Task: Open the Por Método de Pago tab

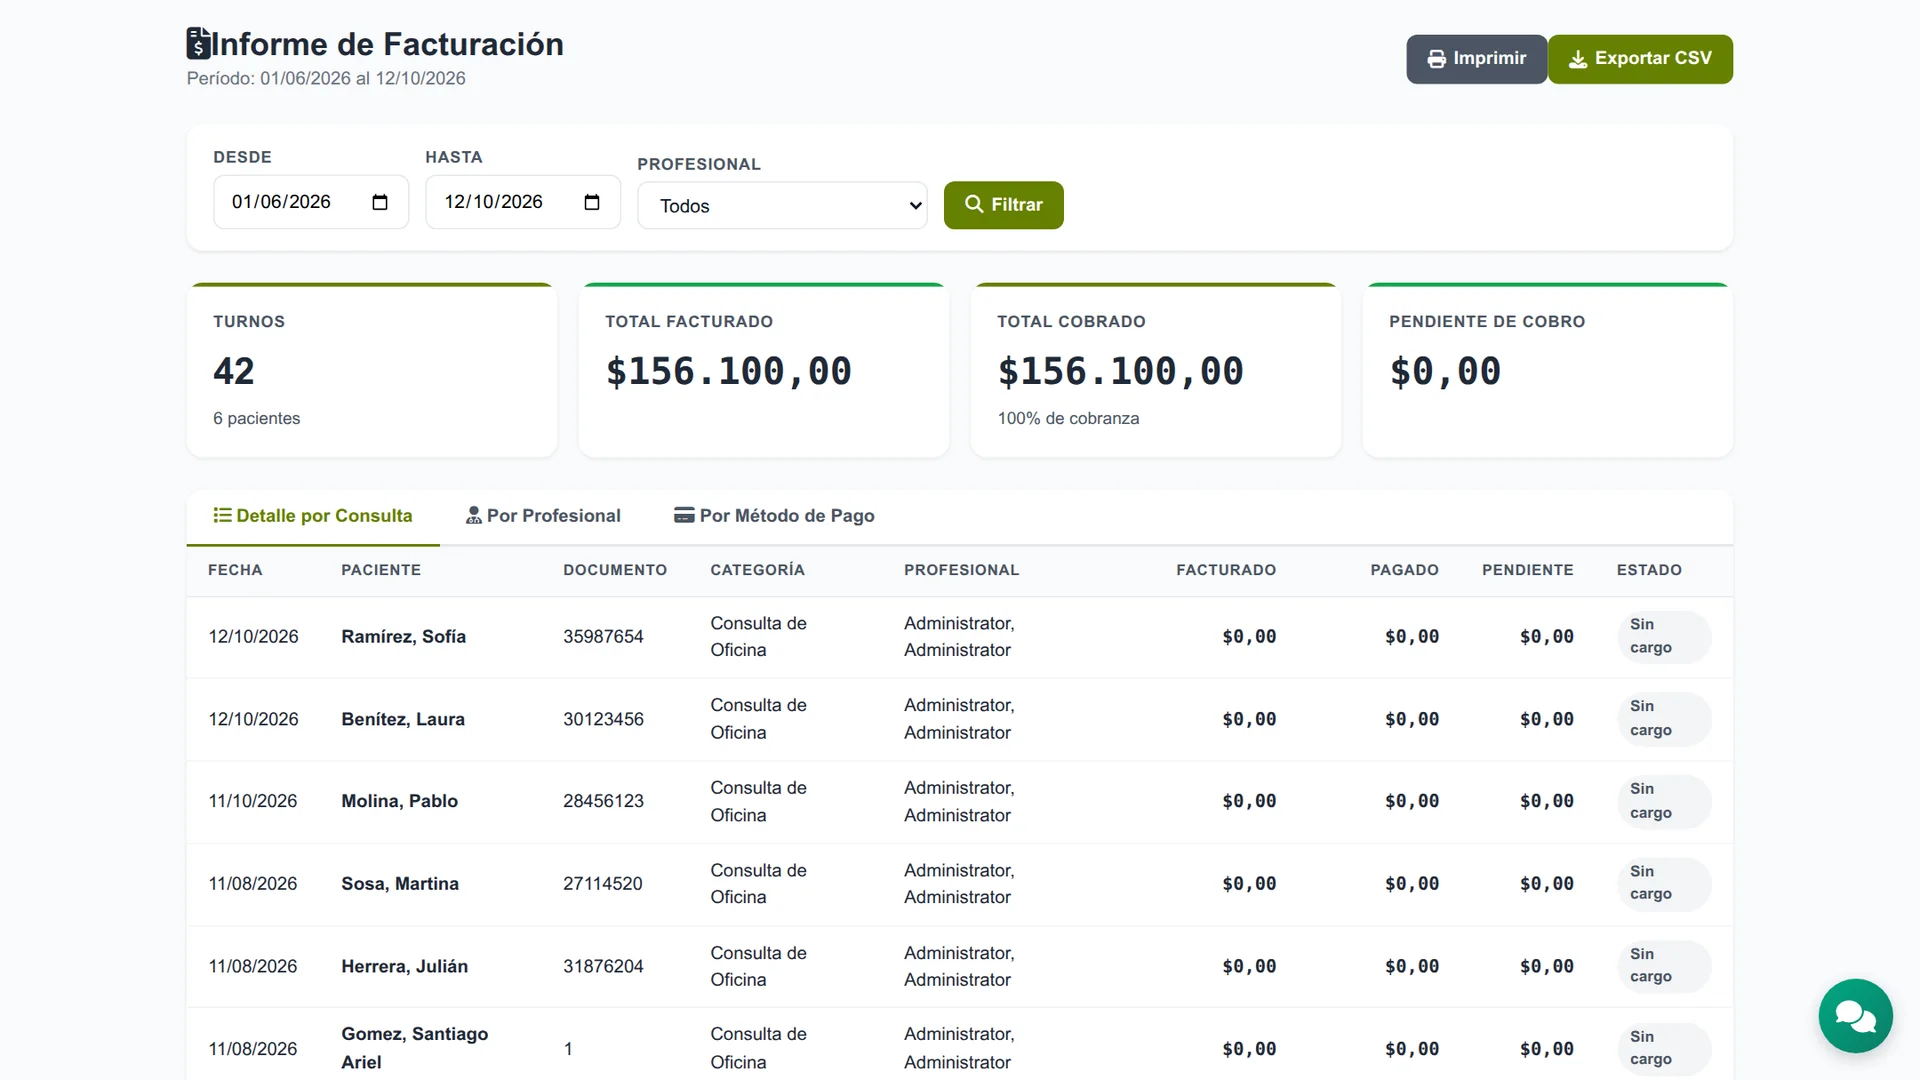Action: [x=774, y=516]
